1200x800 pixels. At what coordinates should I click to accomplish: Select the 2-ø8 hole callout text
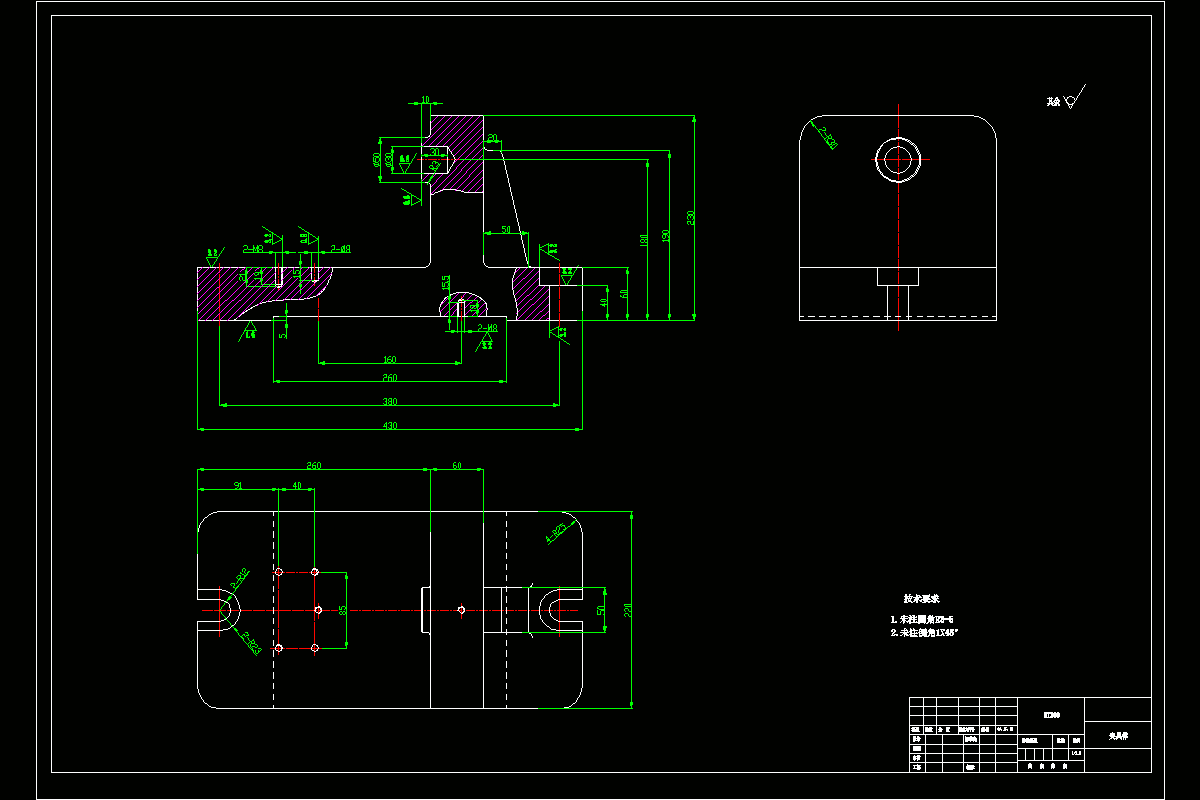pyautogui.click(x=339, y=248)
